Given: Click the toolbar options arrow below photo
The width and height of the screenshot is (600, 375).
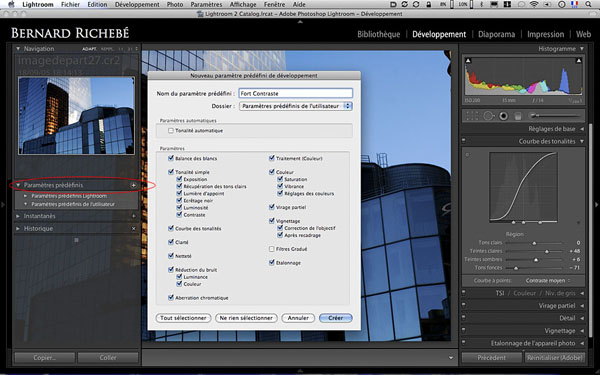Looking at the screenshot, I should tap(451, 358).
